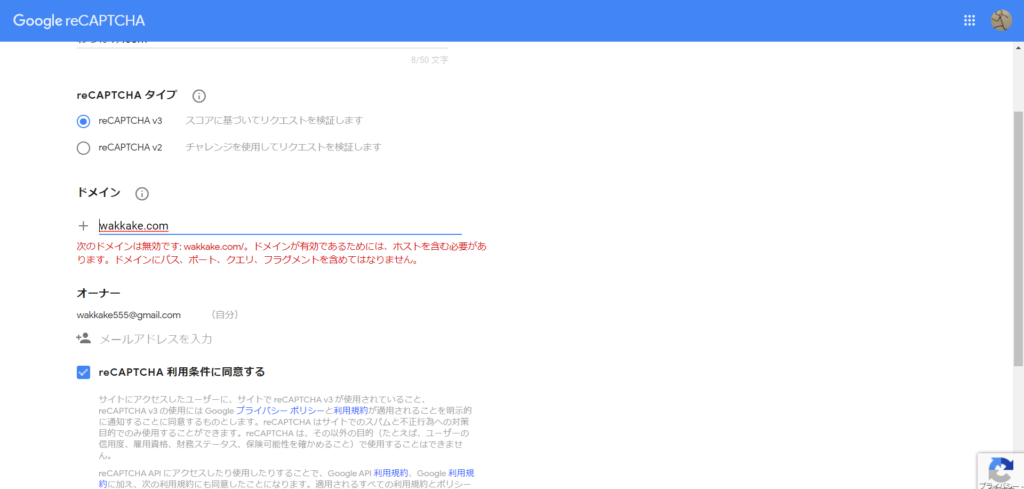Select the reCAPTCHA v3 radio button

coord(84,121)
